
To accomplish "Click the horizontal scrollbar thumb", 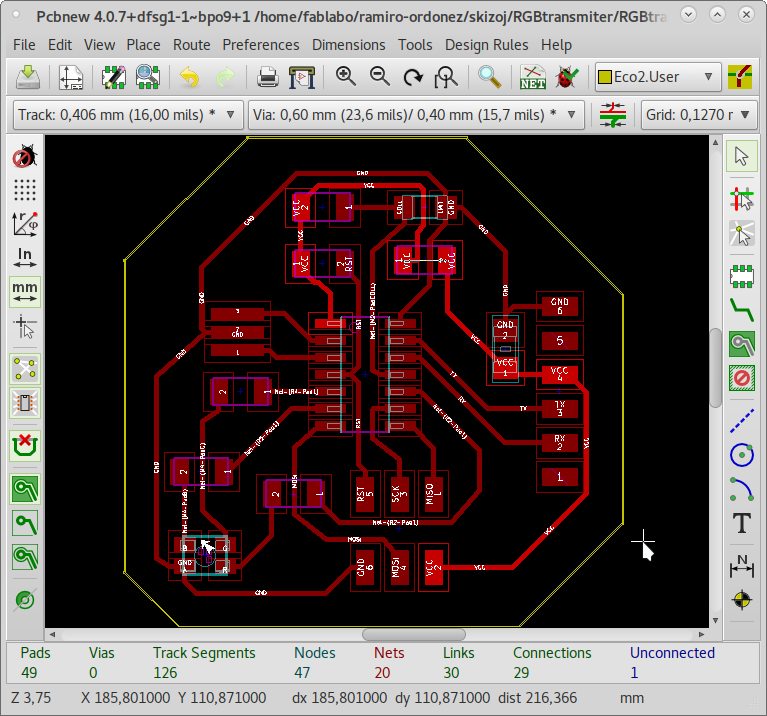I will coord(414,634).
